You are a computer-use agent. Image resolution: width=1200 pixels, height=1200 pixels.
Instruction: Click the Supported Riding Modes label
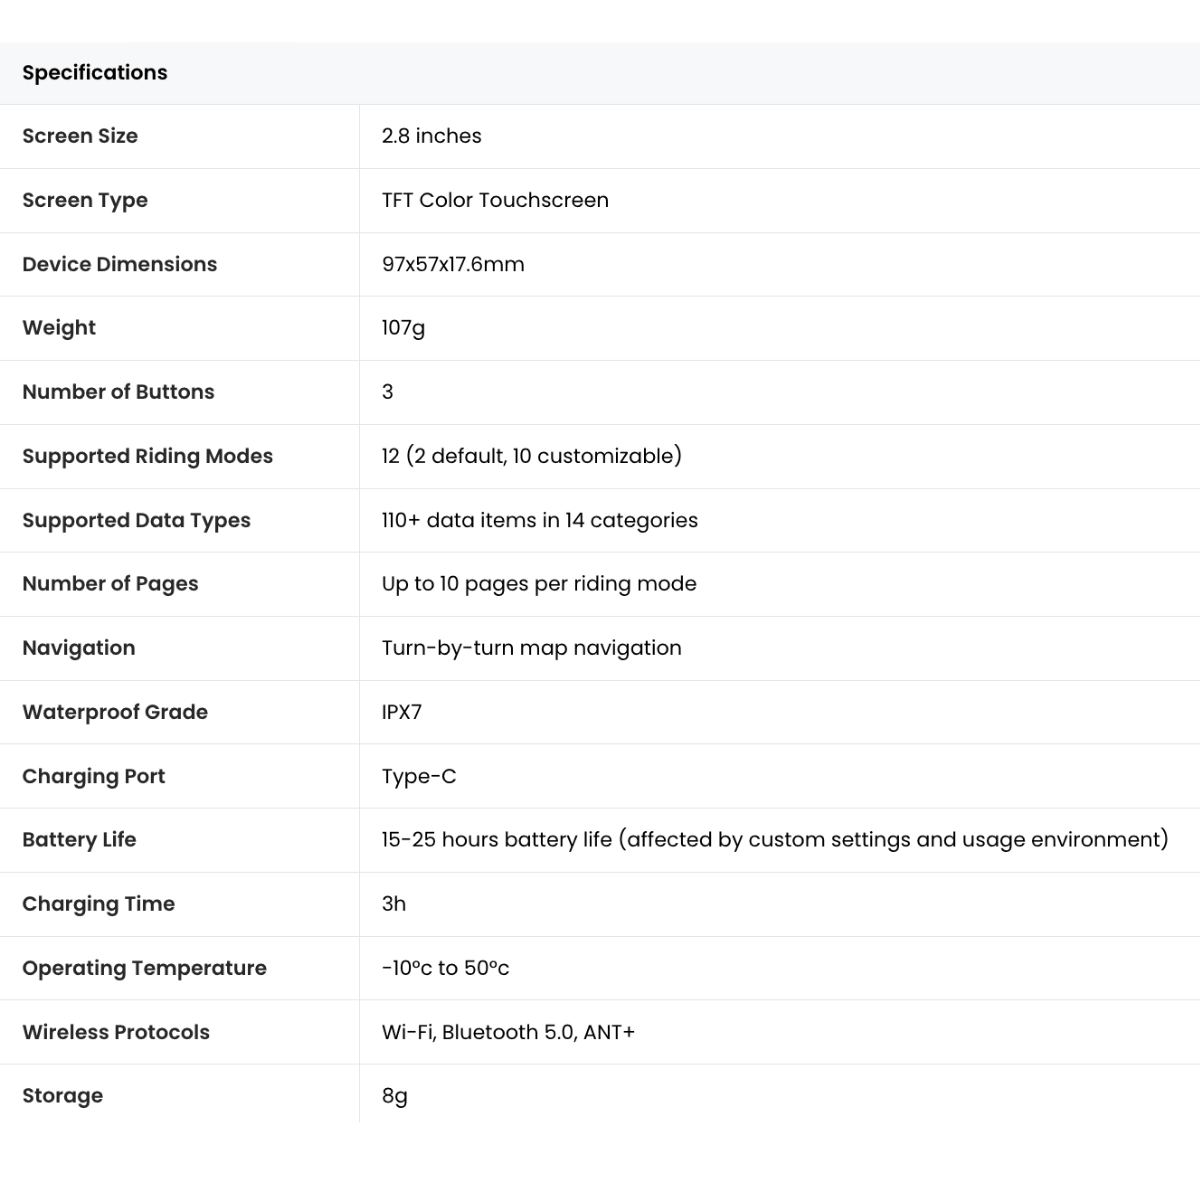tap(147, 456)
